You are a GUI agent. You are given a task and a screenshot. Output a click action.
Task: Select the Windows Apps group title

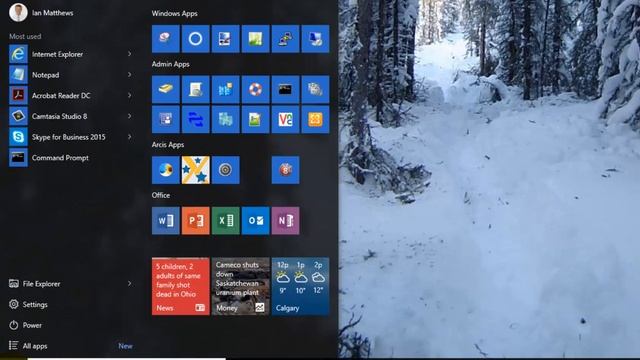175,13
